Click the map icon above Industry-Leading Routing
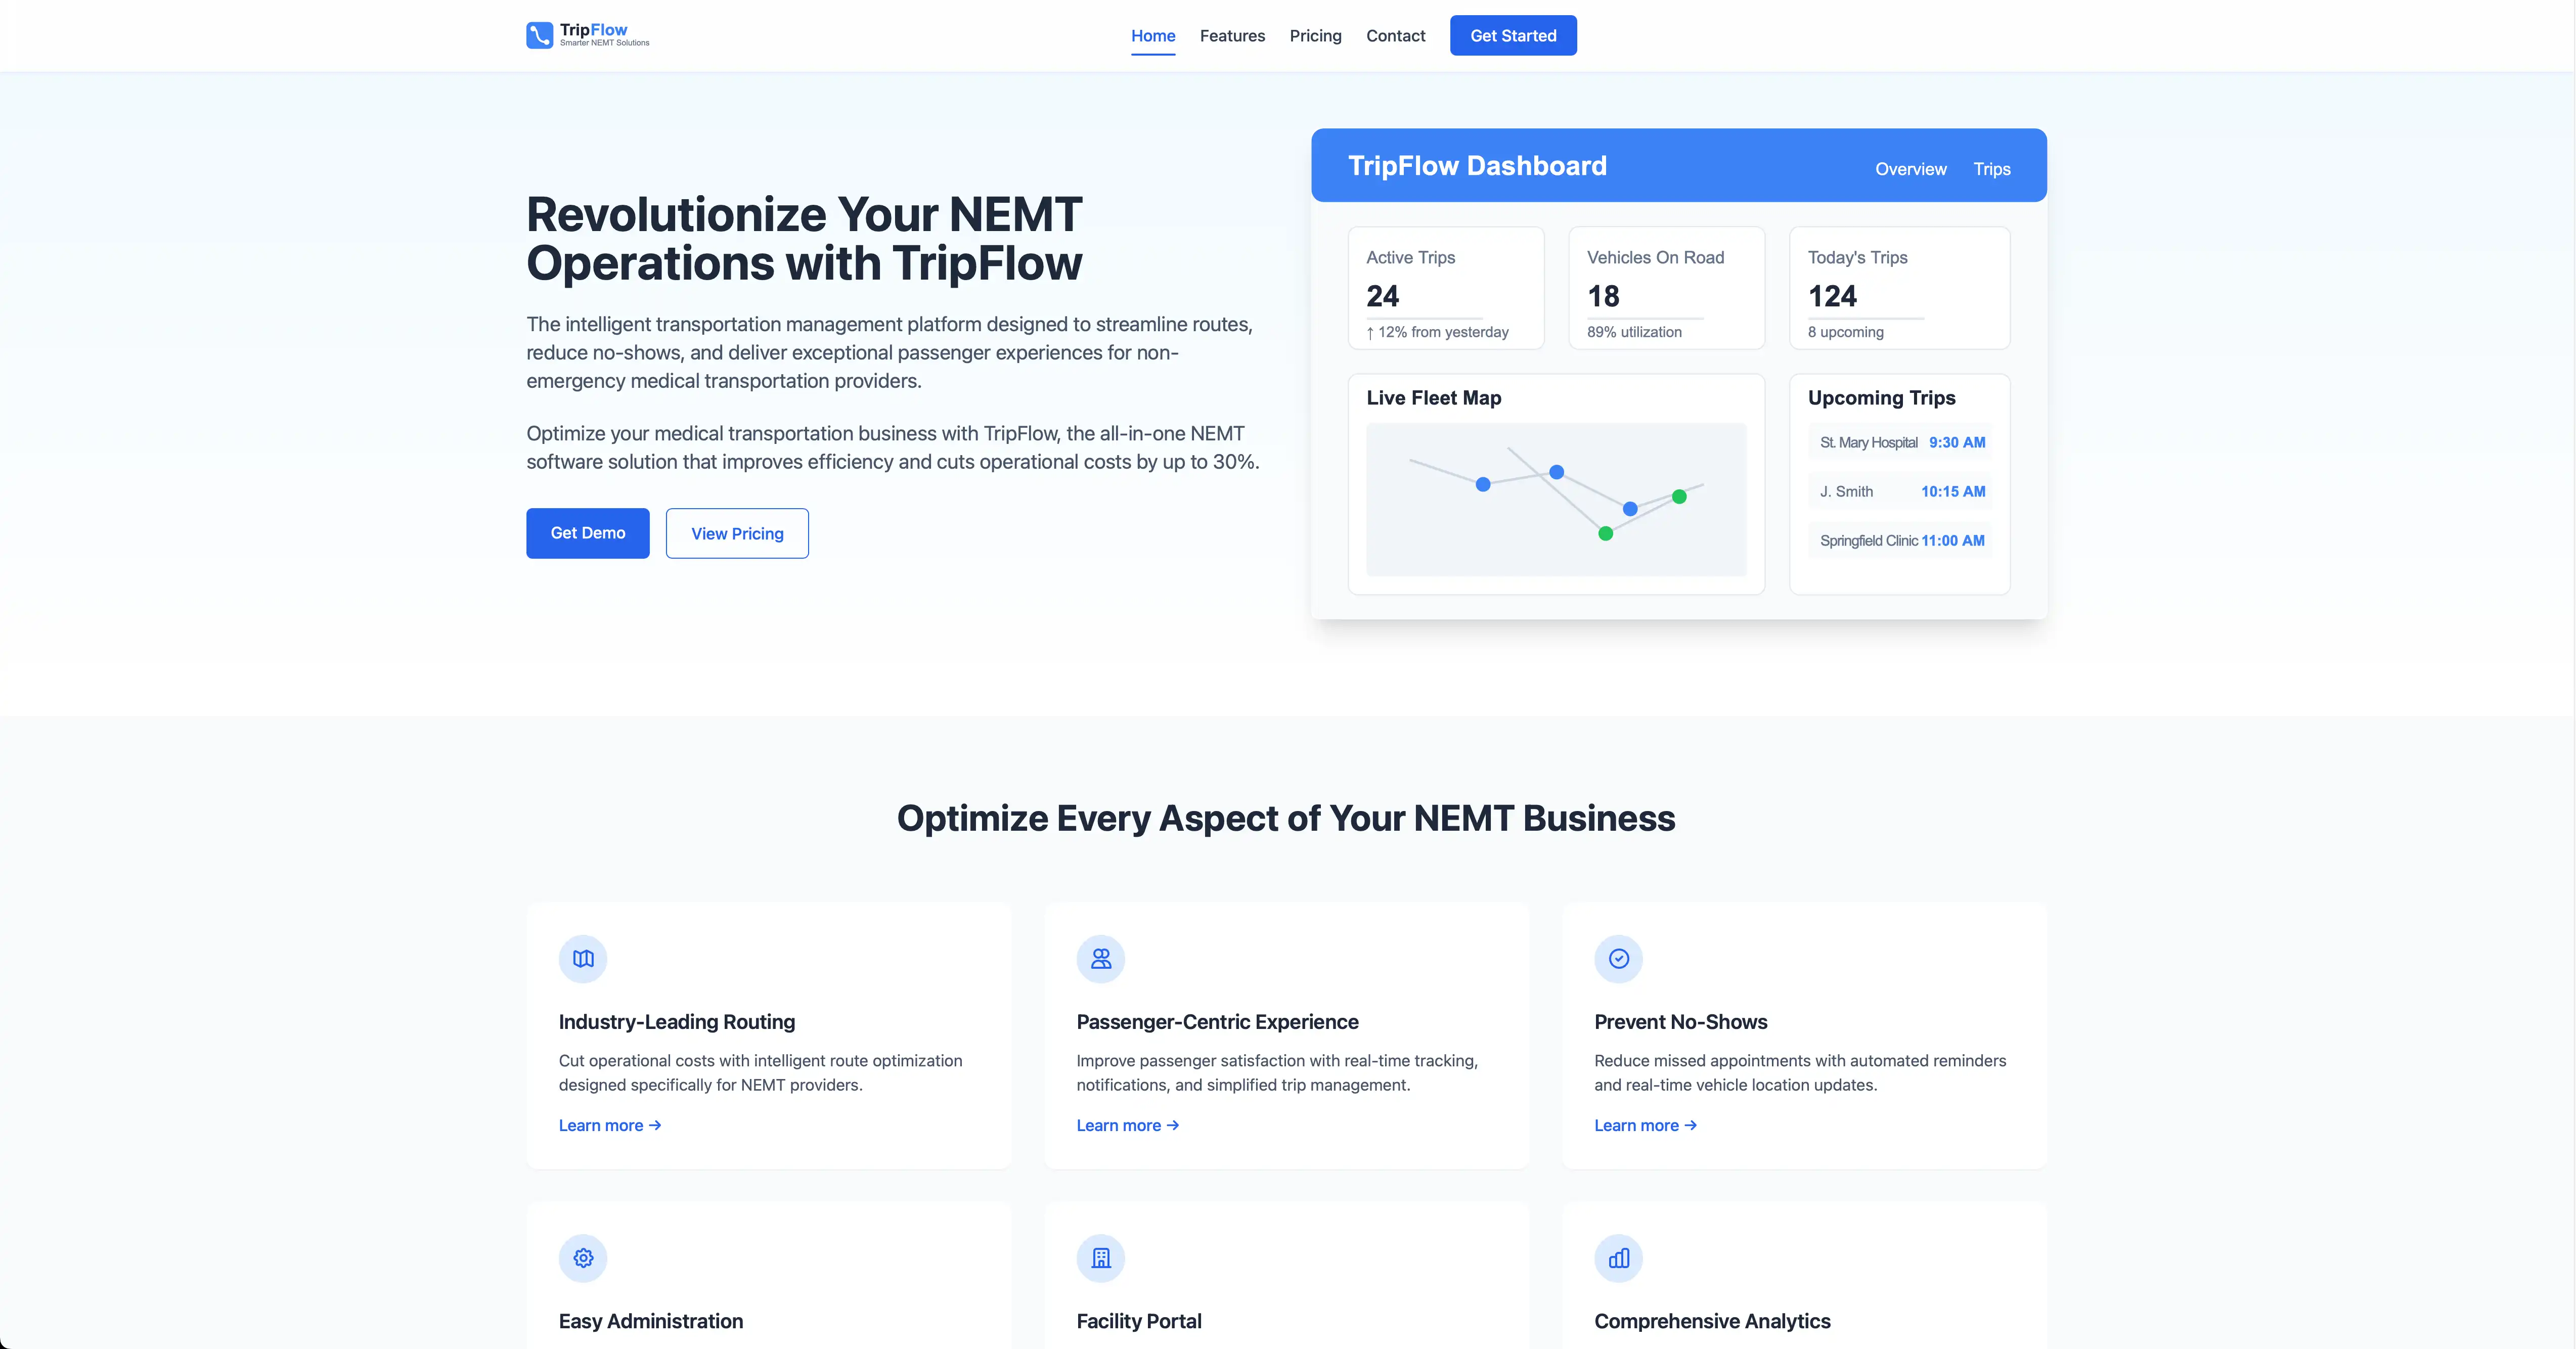 (583, 959)
